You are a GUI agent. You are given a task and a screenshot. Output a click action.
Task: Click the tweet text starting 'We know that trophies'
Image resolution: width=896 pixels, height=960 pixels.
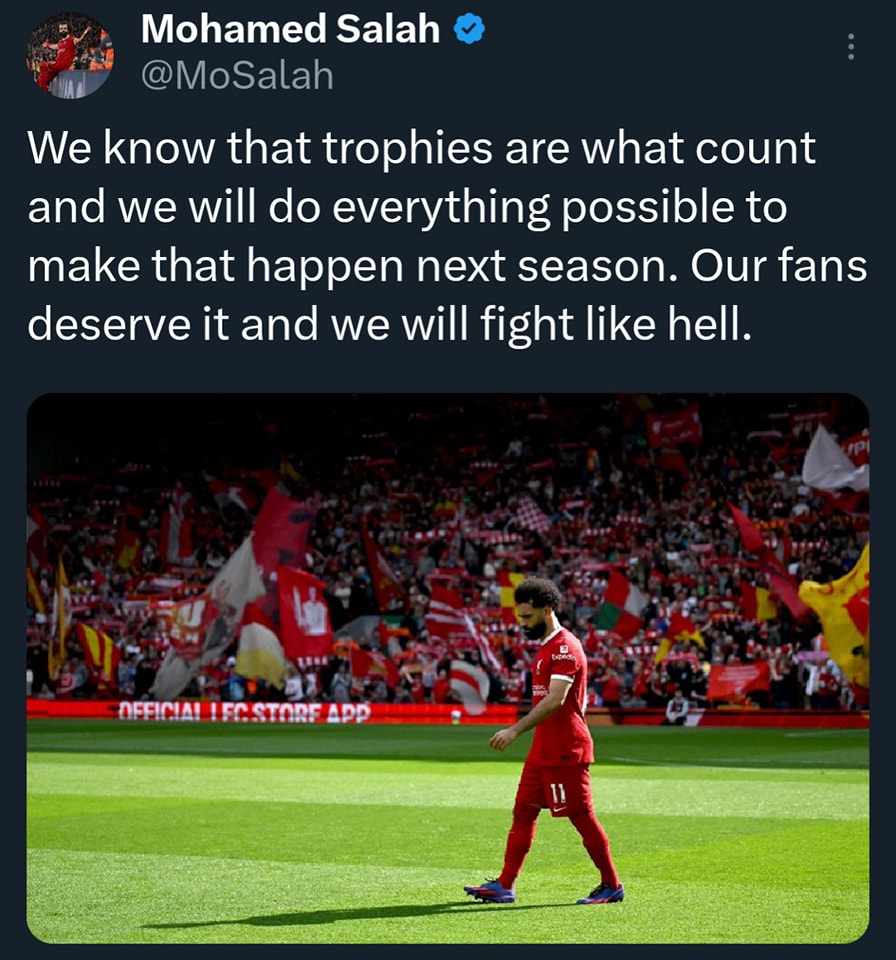pyautogui.click(x=447, y=236)
